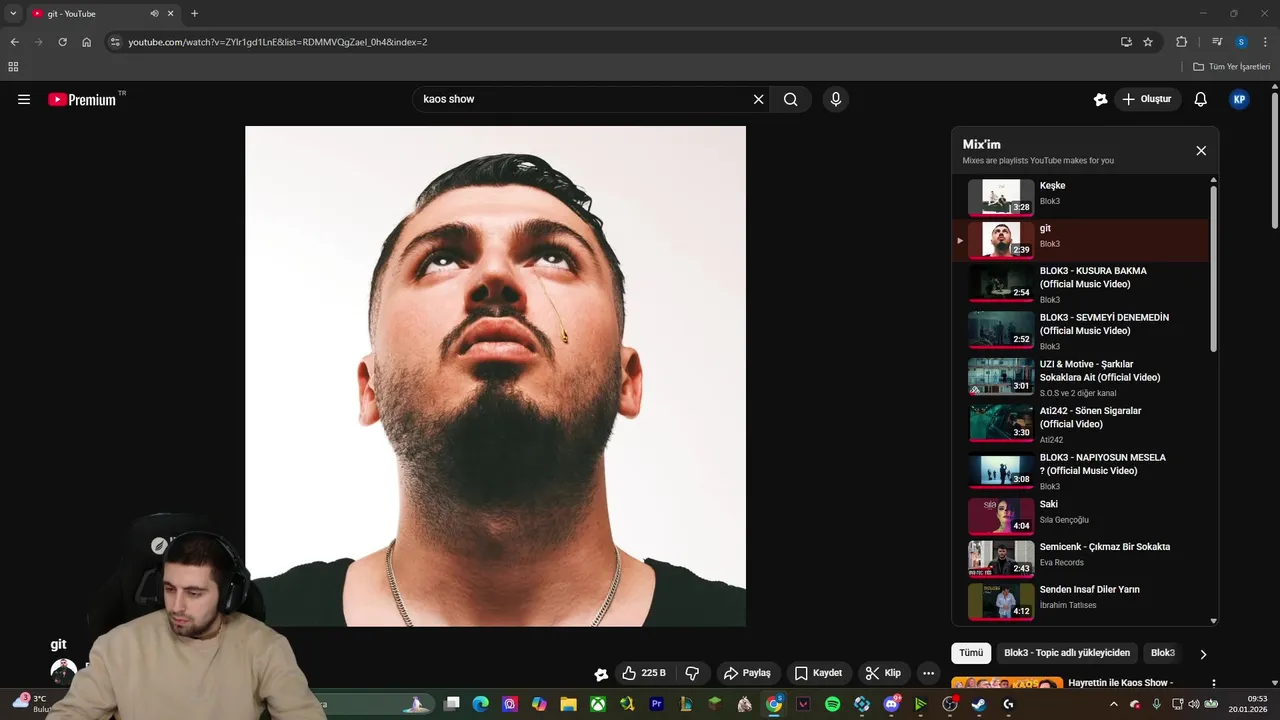Dislike the git video

tap(692, 673)
